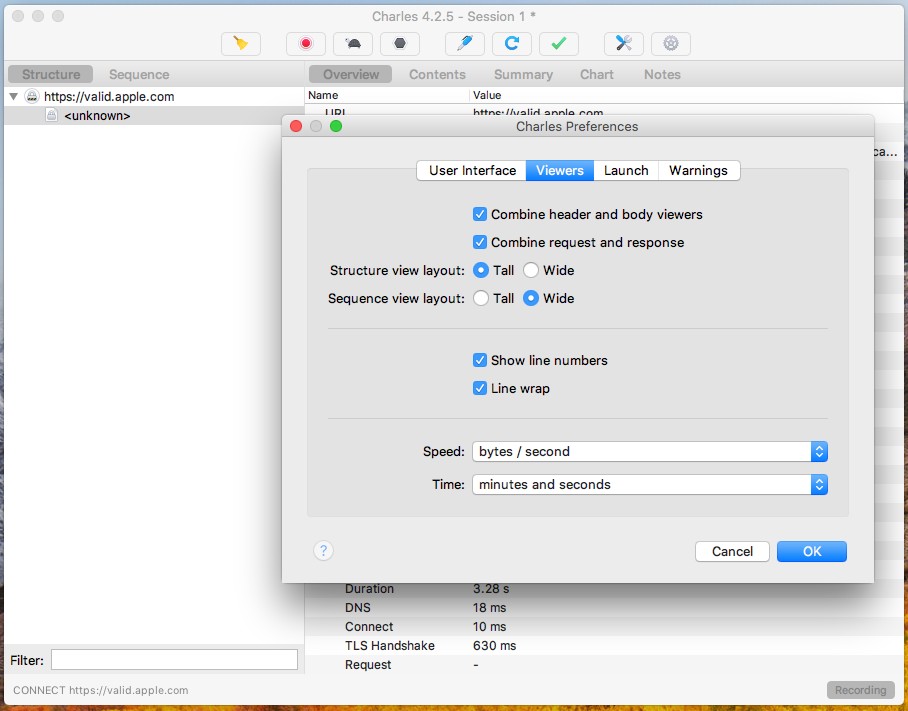The width and height of the screenshot is (908, 711).
Task: Open the Settings gear icon in toolbar
Action: 671,44
